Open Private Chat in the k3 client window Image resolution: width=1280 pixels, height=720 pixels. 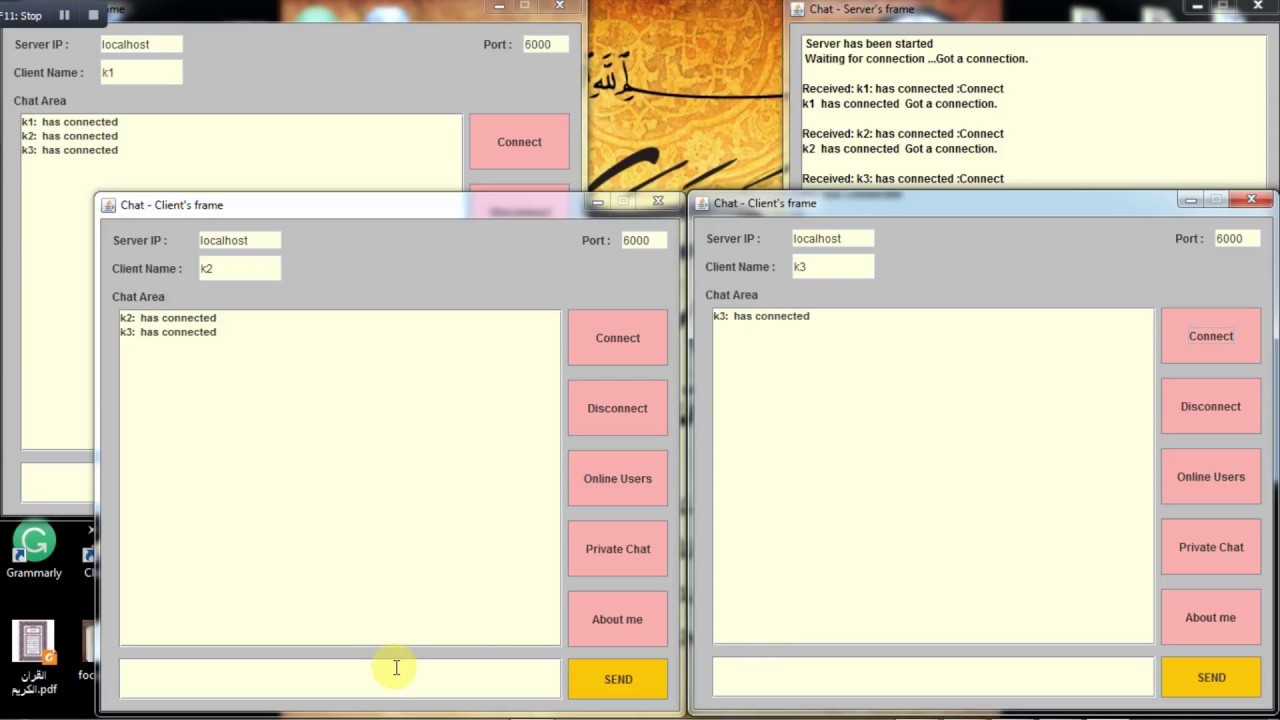click(x=1210, y=547)
